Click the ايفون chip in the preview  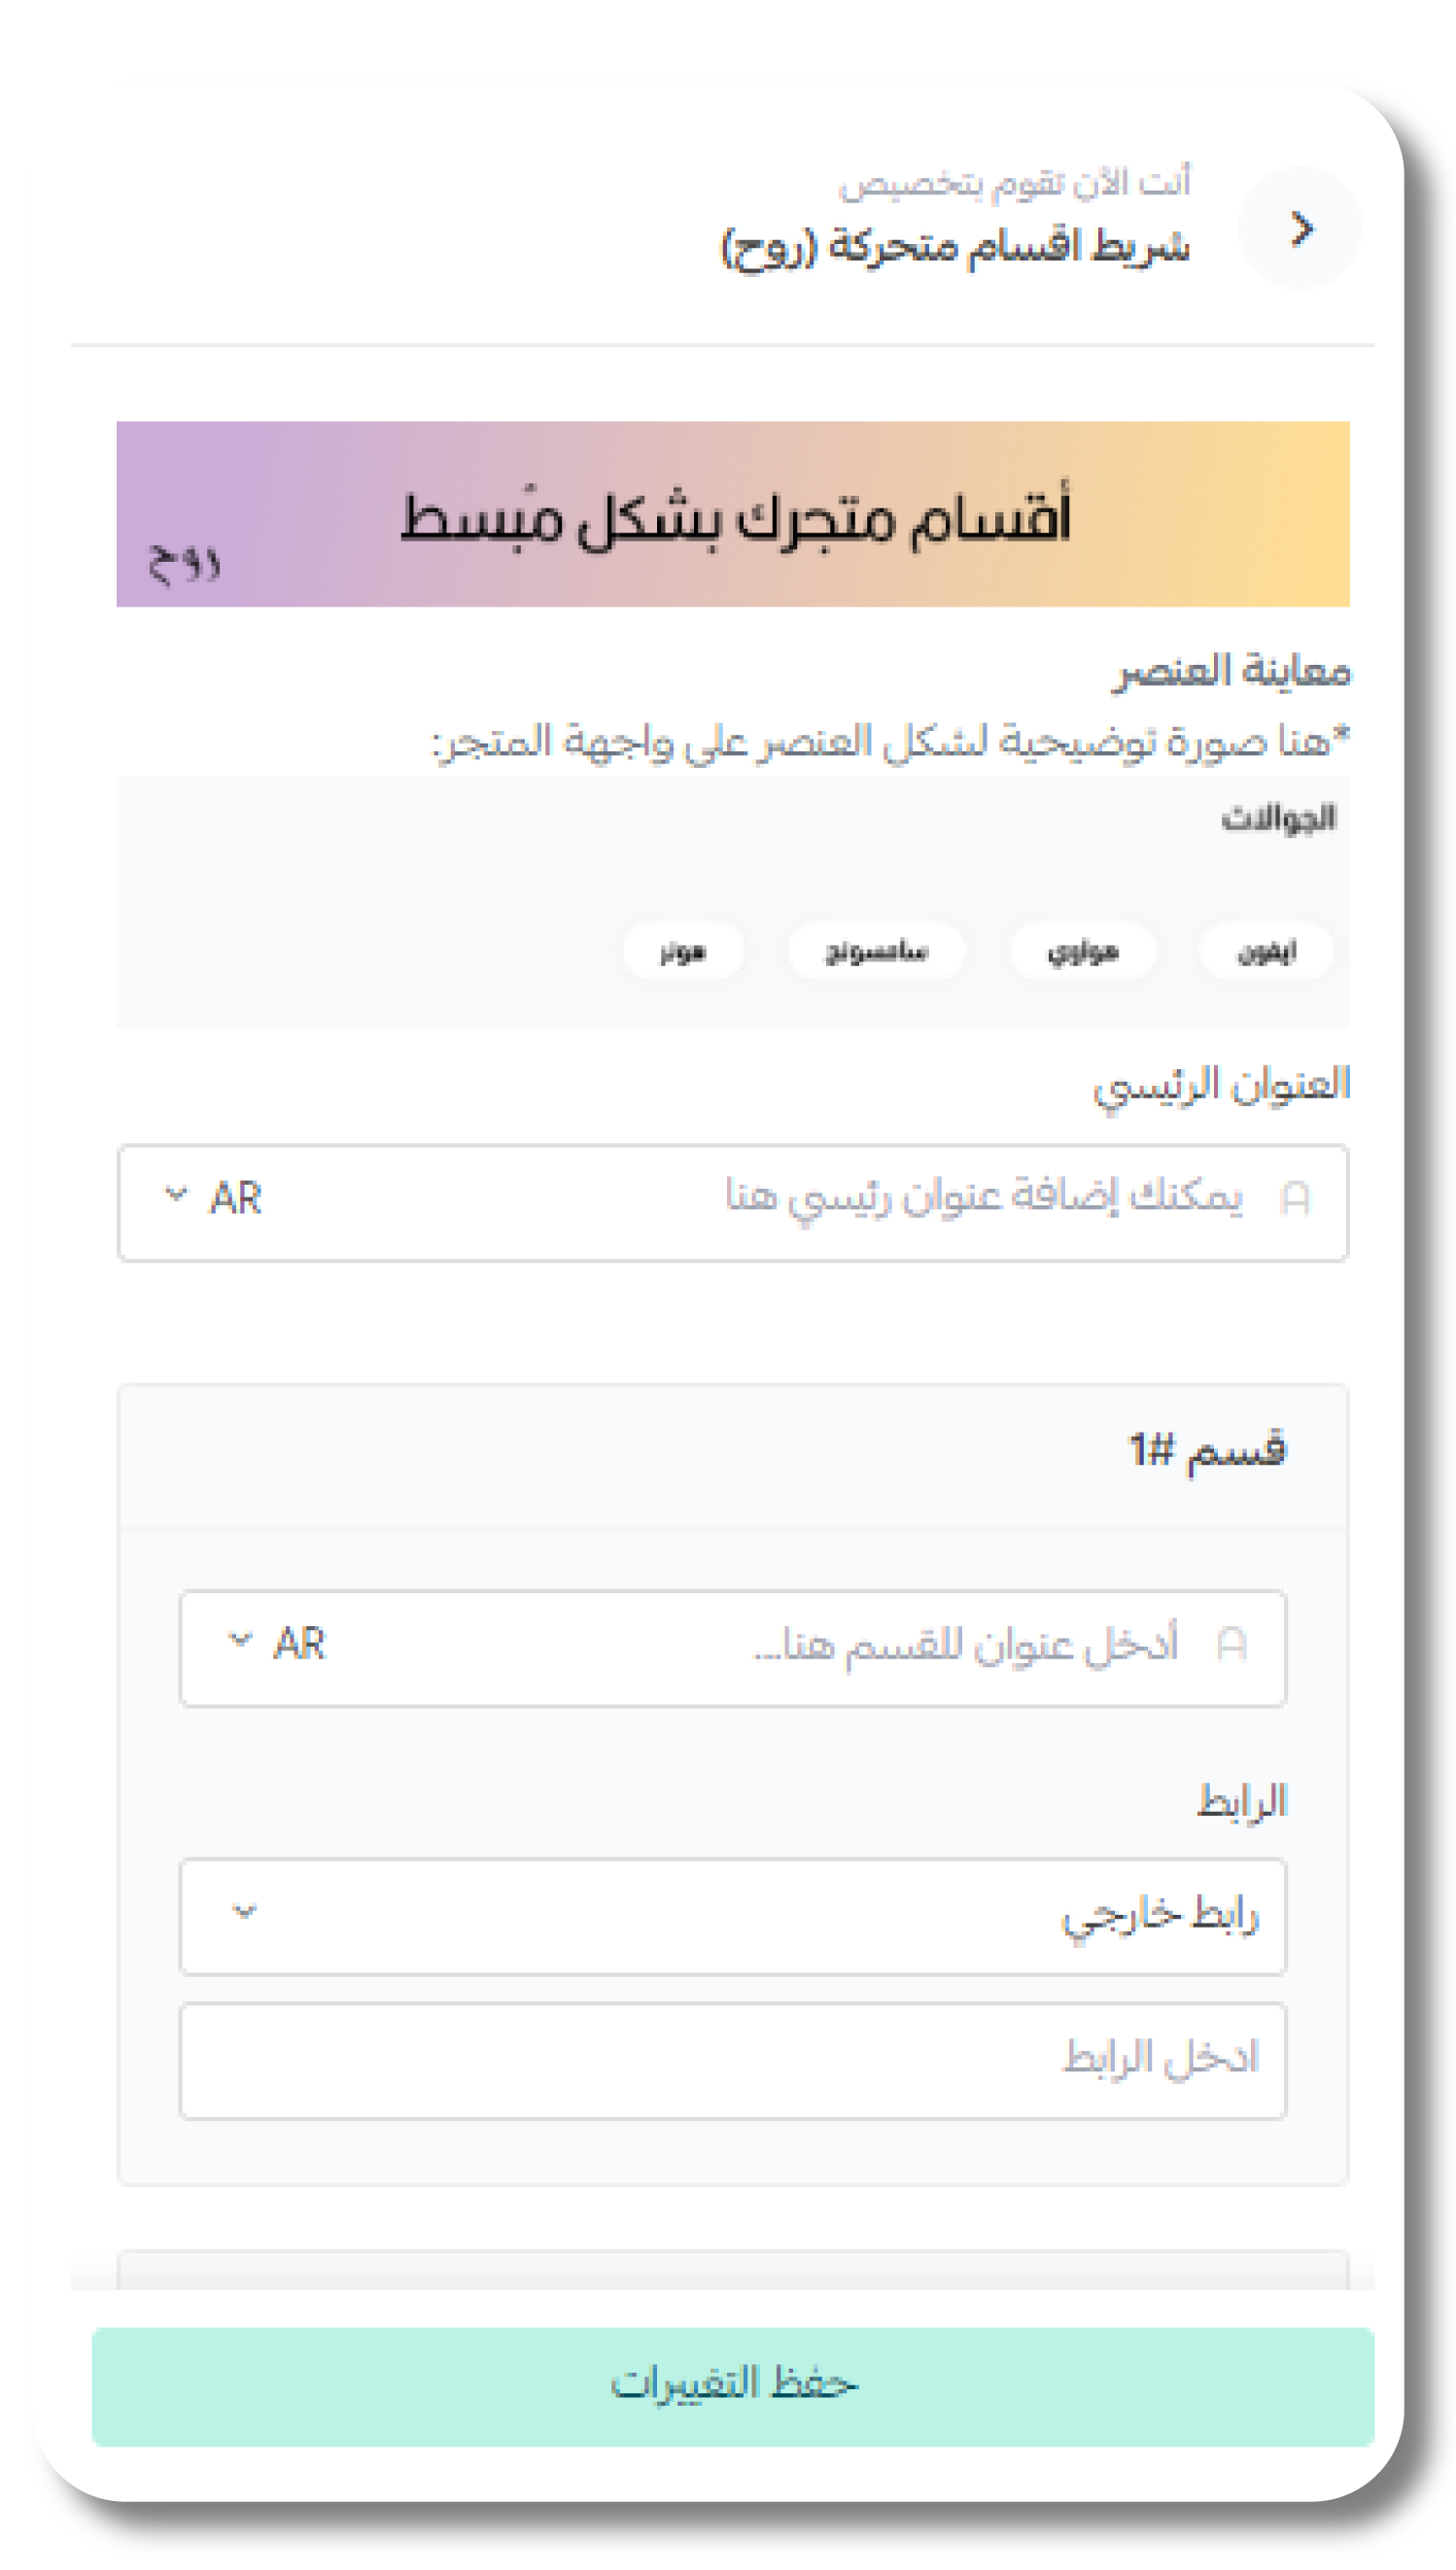[1266, 951]
